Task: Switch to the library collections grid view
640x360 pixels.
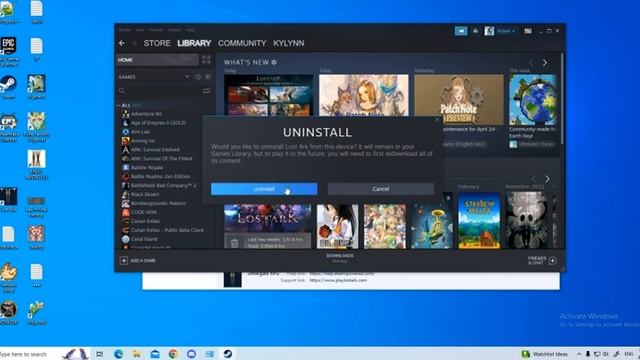Action: [206, 60]
